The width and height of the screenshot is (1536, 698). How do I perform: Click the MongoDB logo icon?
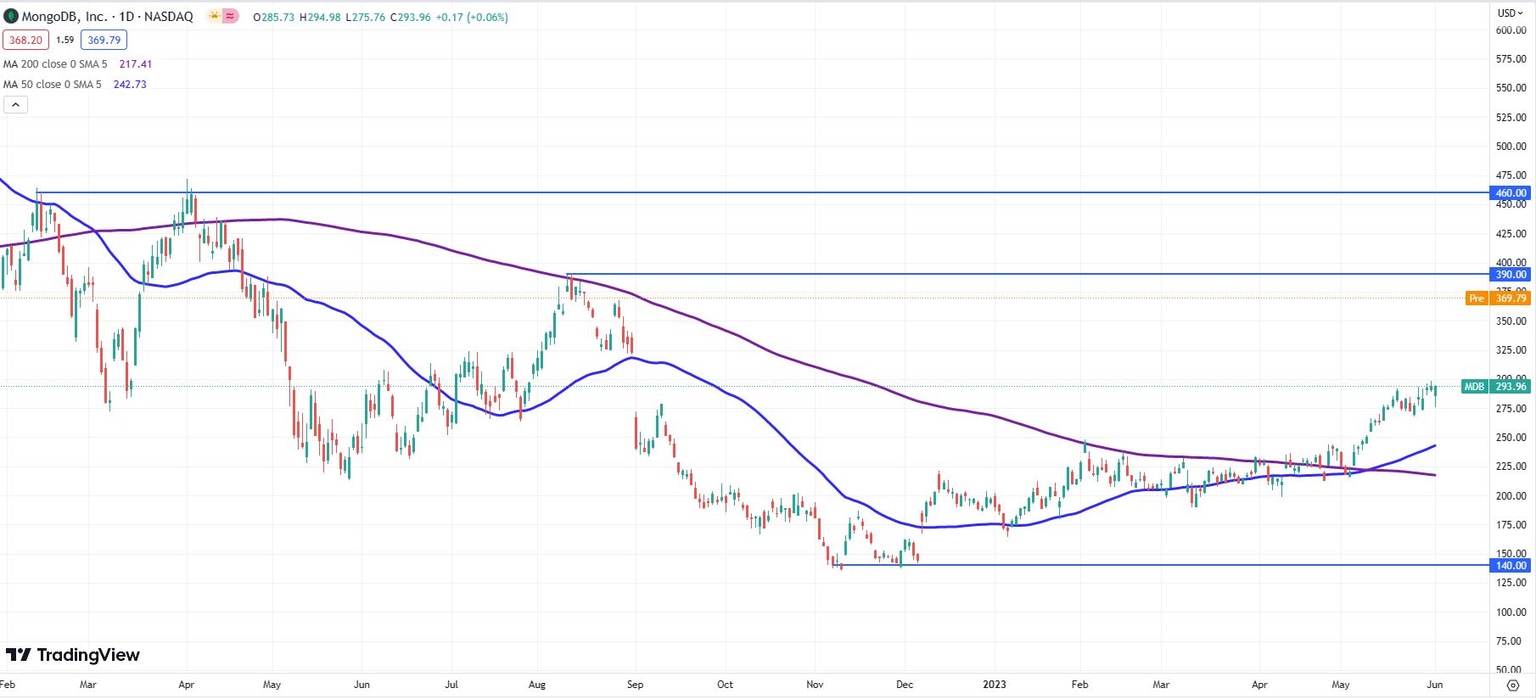[11, 17]
